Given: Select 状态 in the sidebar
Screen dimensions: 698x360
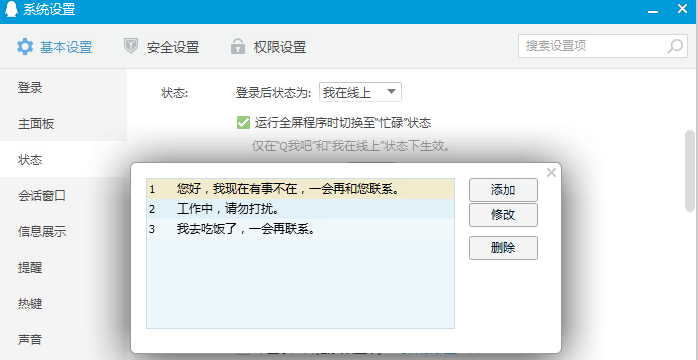Looking at the screenshot, I should click(x=63, y=160).
